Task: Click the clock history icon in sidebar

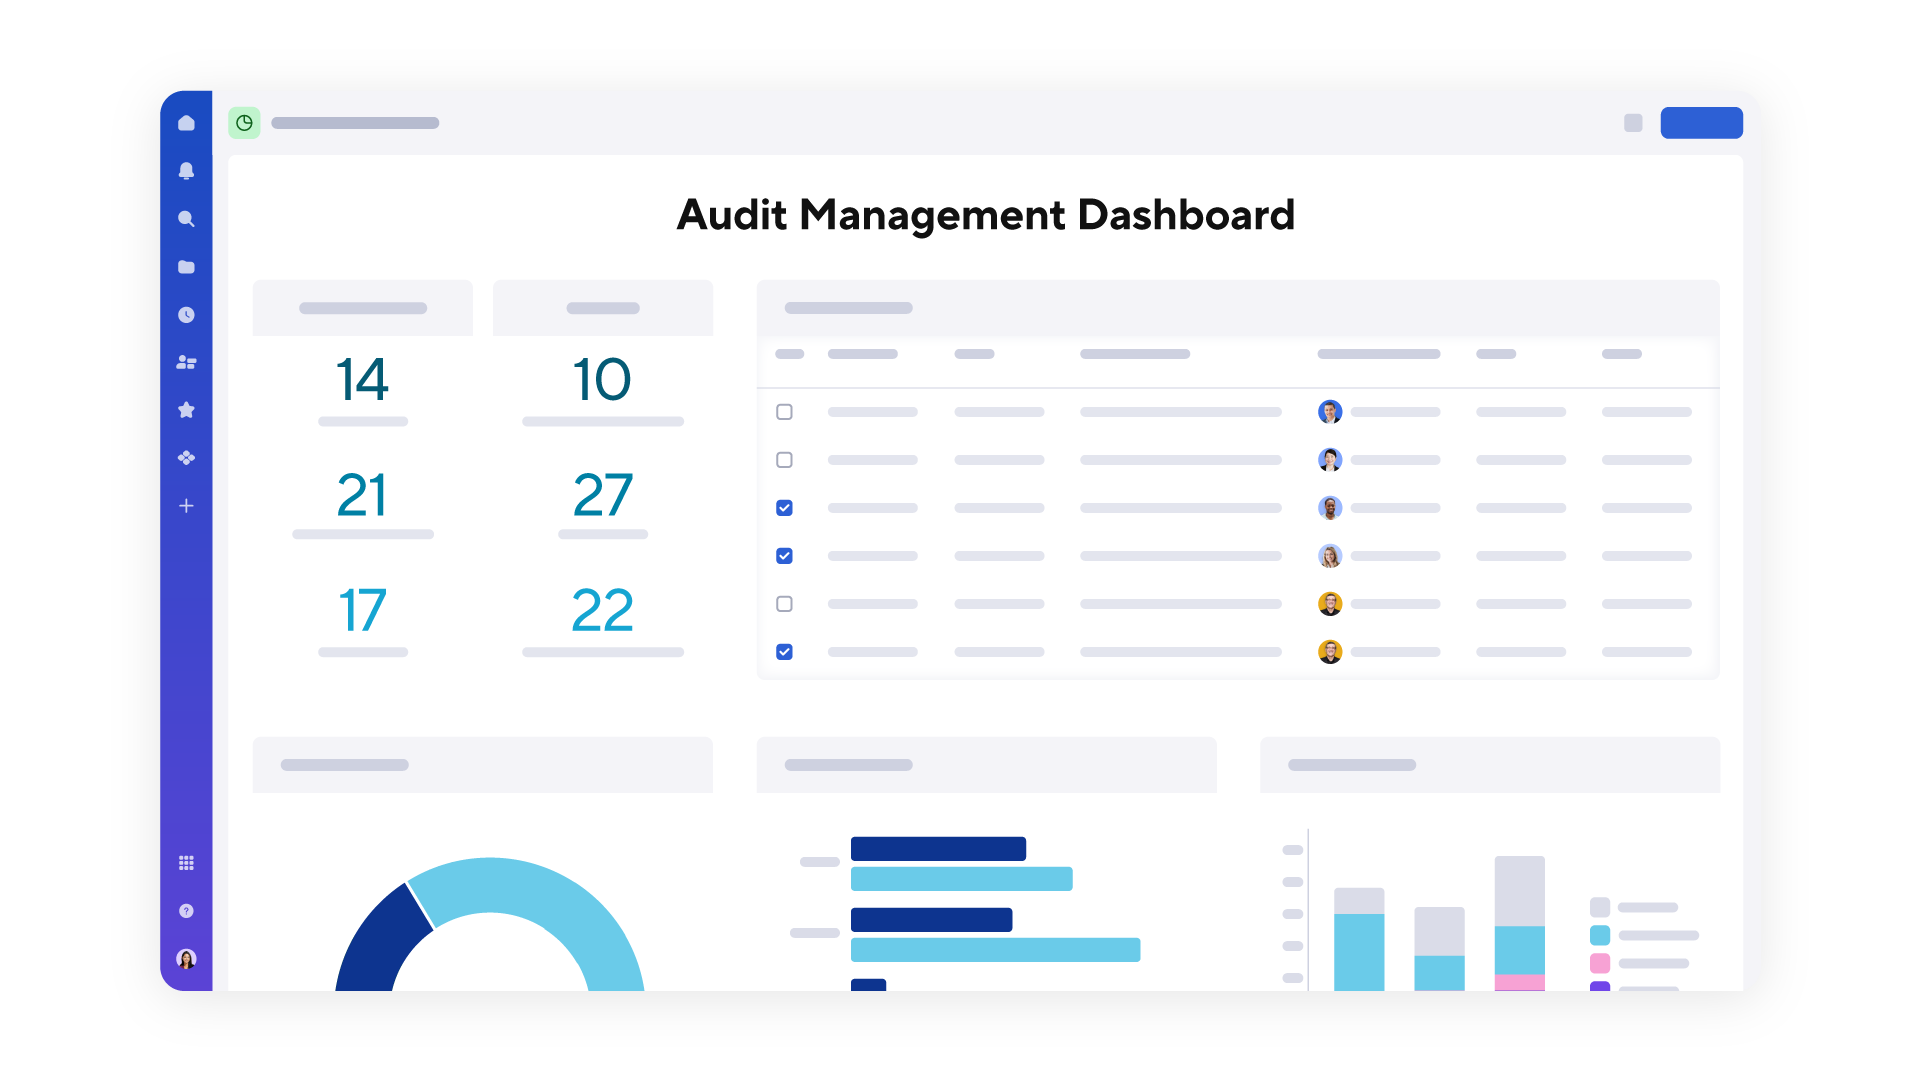Action: coord(186,314)
